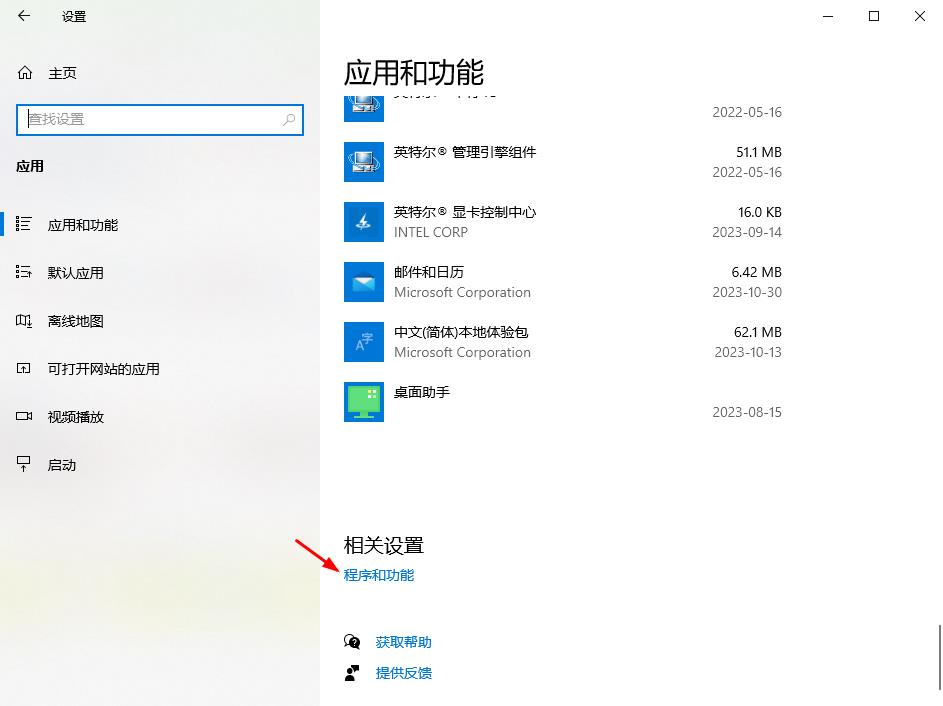Click the 查找设置 search box
Viewport: 943px width, 706px height.
coord(160,119)
